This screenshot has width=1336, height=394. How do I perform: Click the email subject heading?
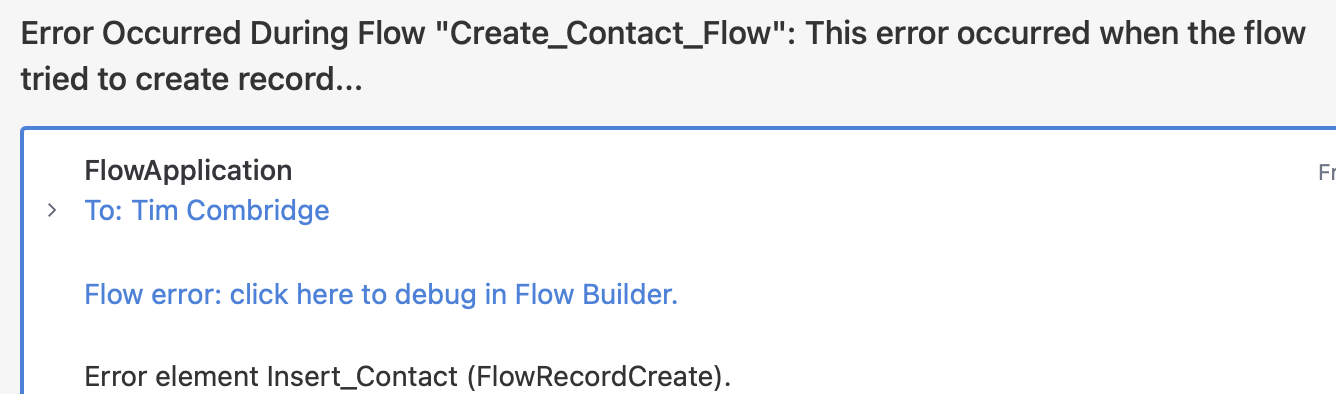[663, 57]
